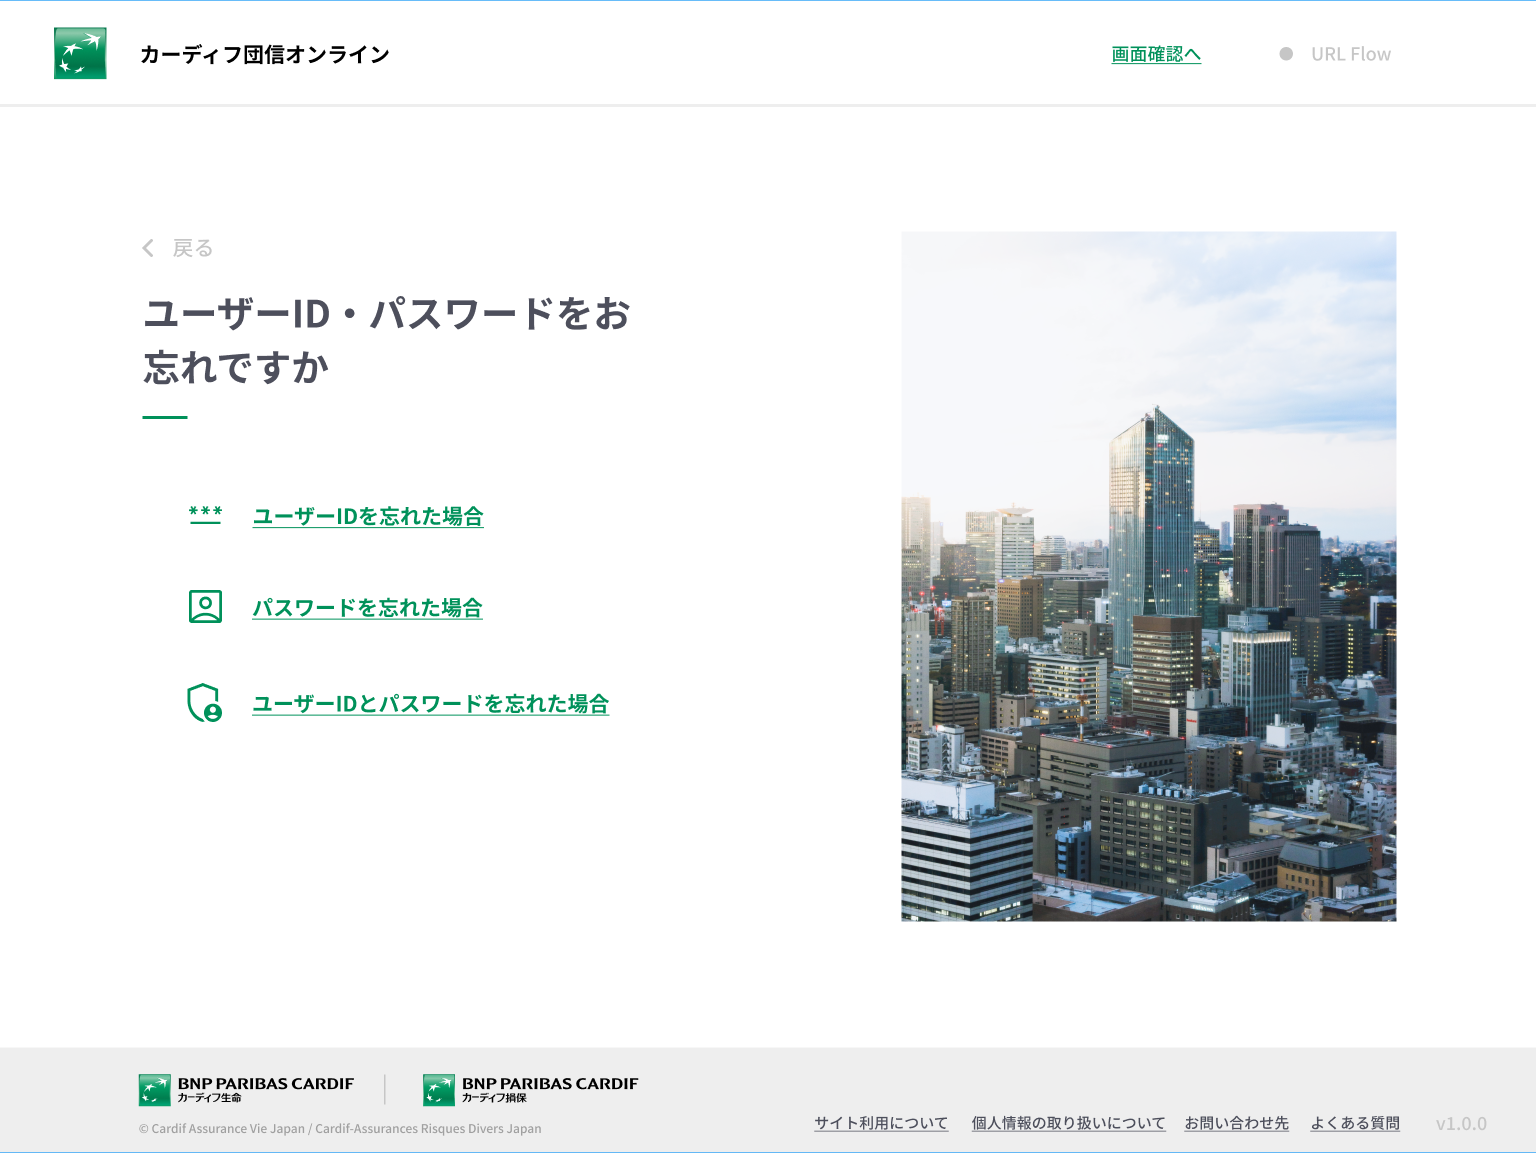The image size is (1536, 1153).
Task: Click BNP Paribas Cardif 生命 footer logo
Action: pos(246,1090)
